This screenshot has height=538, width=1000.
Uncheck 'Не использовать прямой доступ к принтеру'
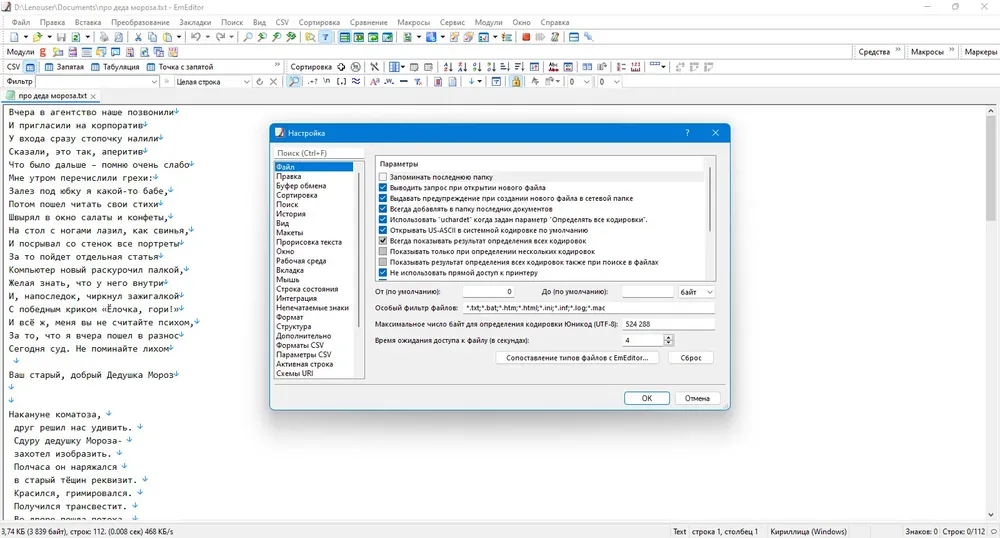point(383,273)
